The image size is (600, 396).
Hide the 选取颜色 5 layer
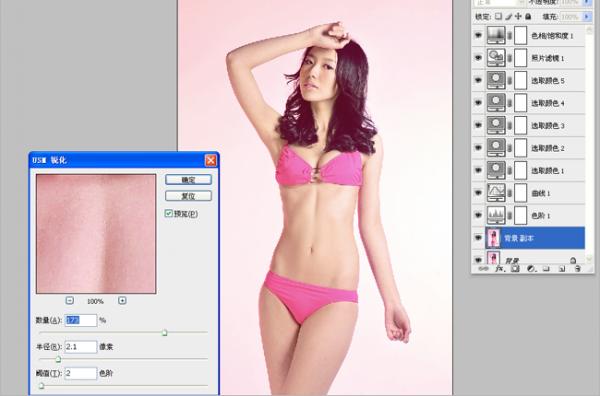478,80
